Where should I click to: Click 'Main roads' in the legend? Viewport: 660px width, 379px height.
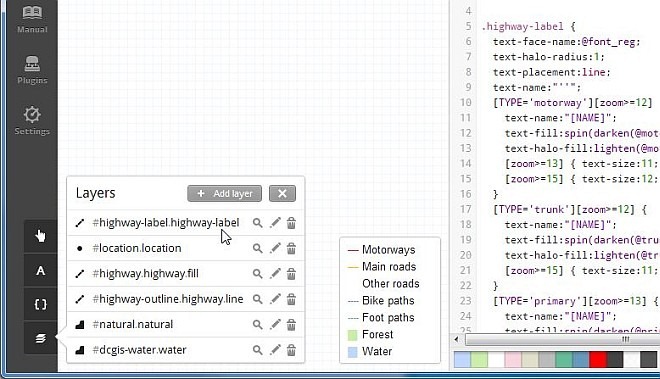(389, 267)
